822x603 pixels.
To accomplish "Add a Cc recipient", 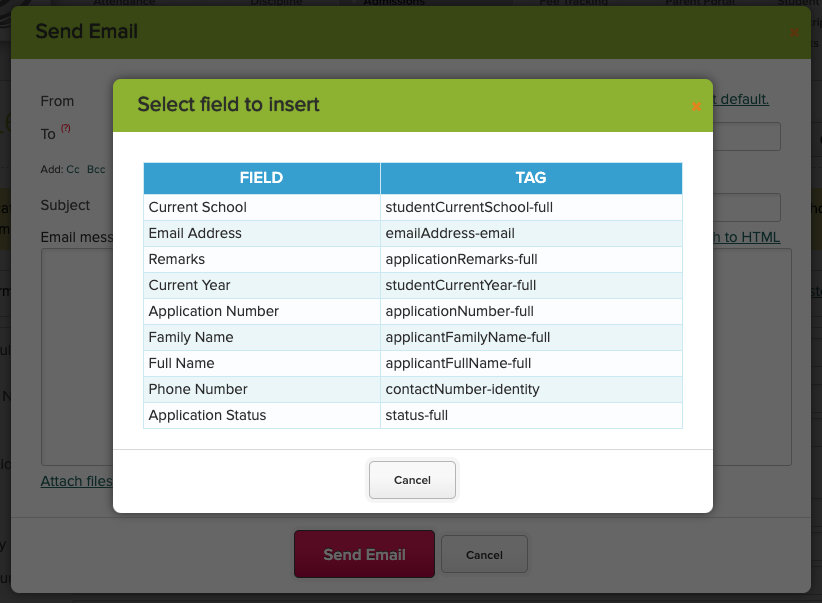I will 73,169.
